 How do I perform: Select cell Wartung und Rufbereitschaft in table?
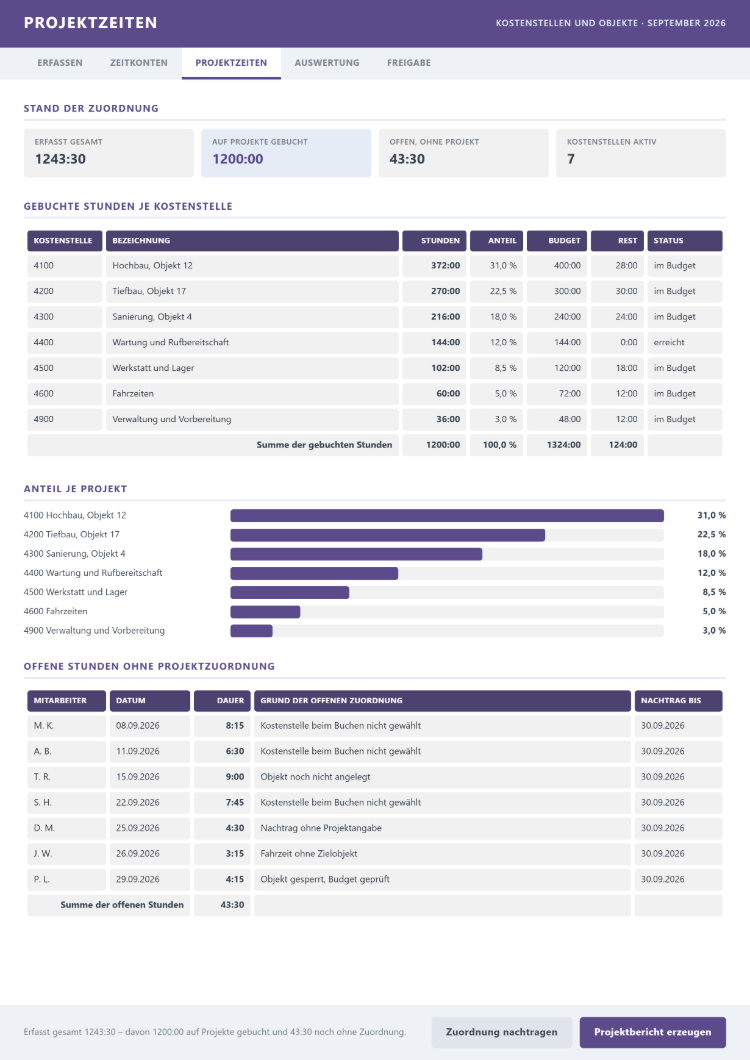click(x=252, y=343)
